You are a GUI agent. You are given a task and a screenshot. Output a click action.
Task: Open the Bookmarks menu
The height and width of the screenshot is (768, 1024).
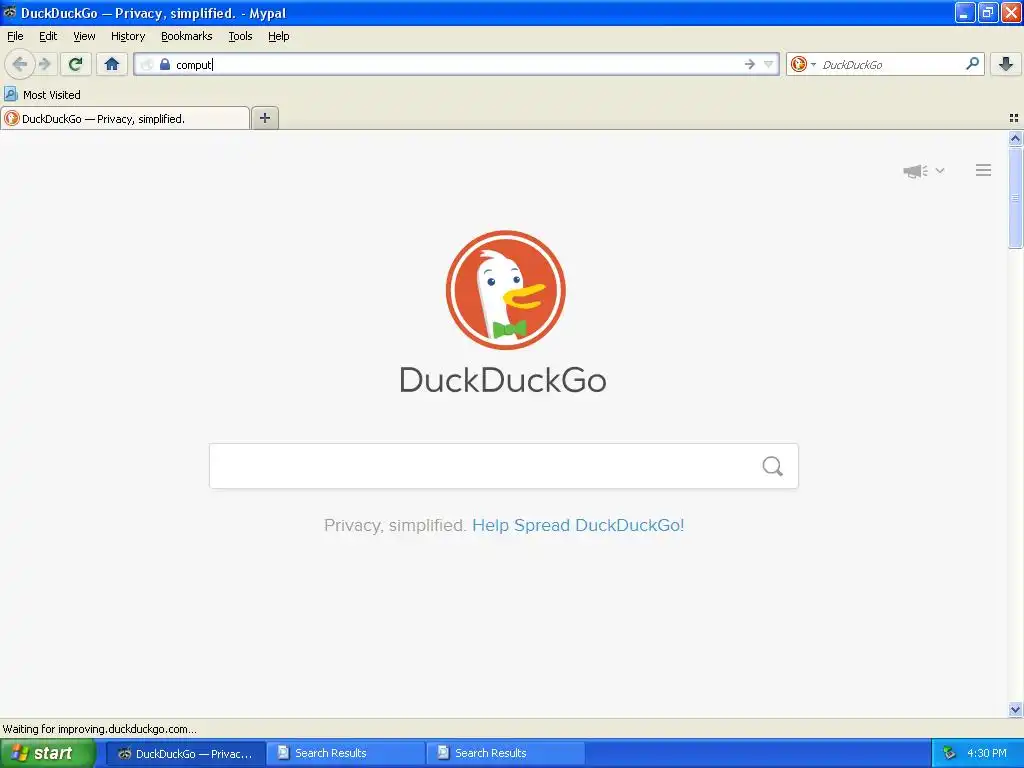pyautogui.click(x=187, y=36)
